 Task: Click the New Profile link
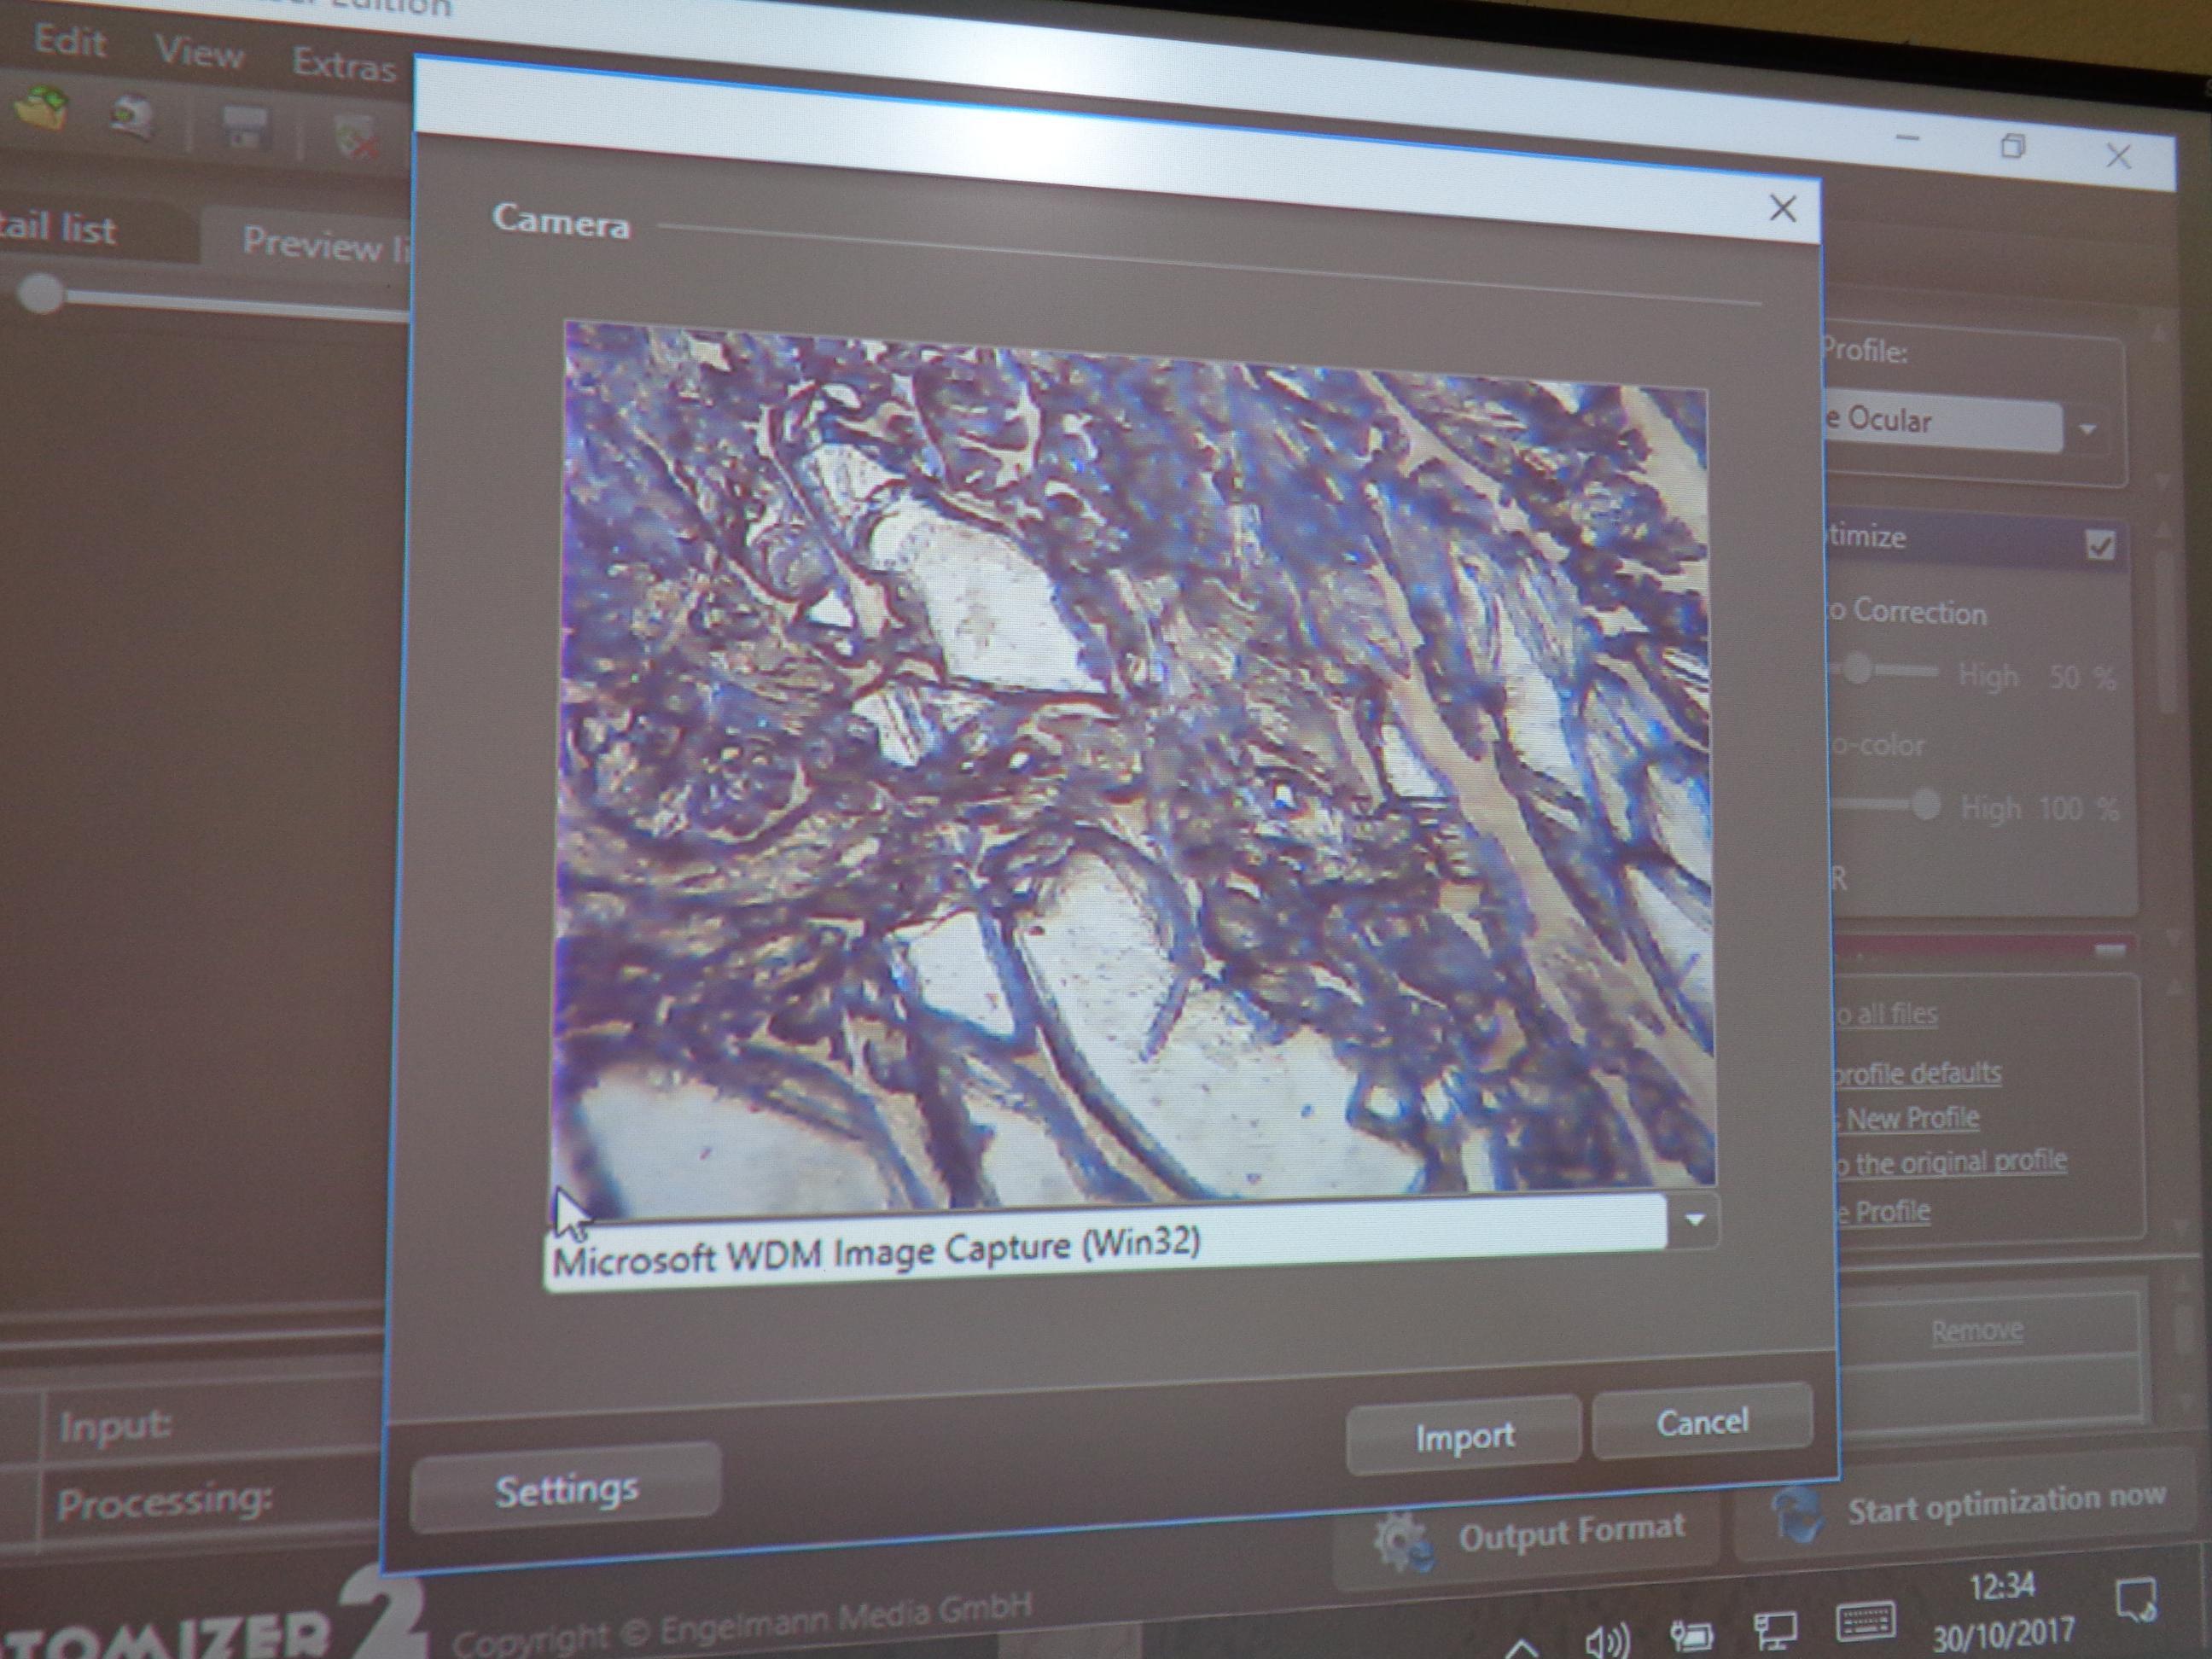tap(1911, 1118)
